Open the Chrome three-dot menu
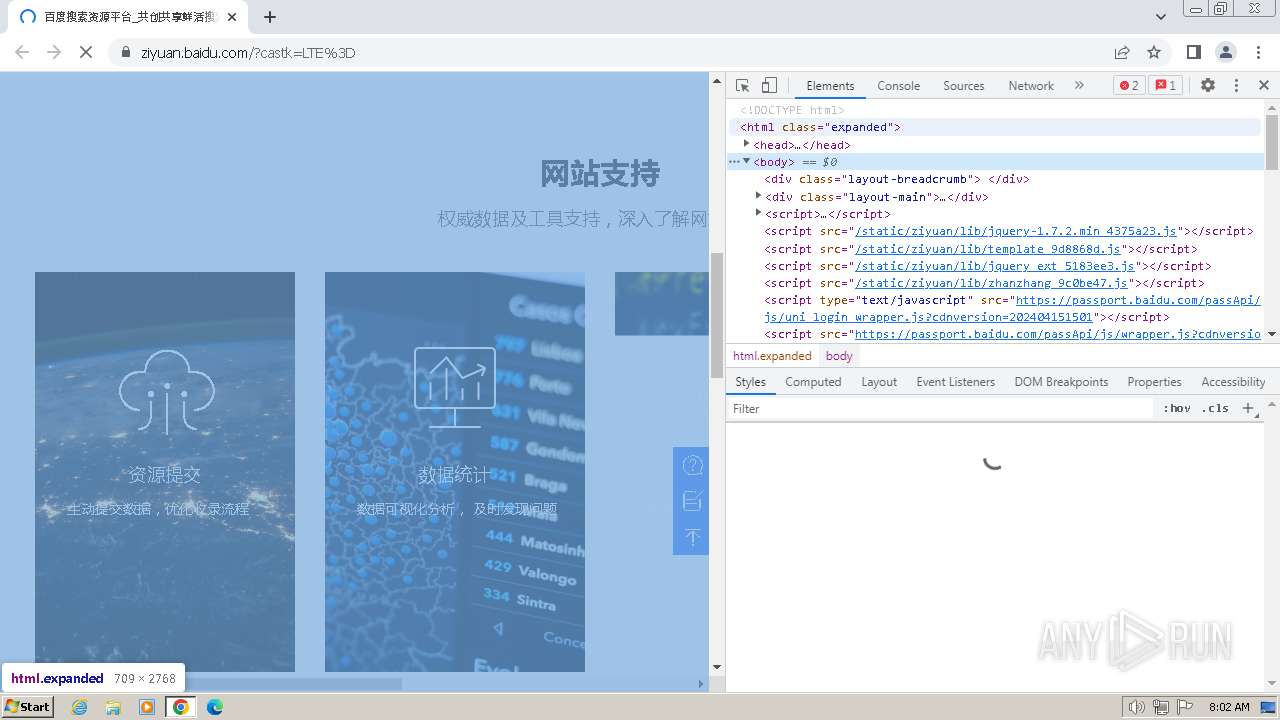Viewport: 1280px width, 720px height. (1257, 52)
